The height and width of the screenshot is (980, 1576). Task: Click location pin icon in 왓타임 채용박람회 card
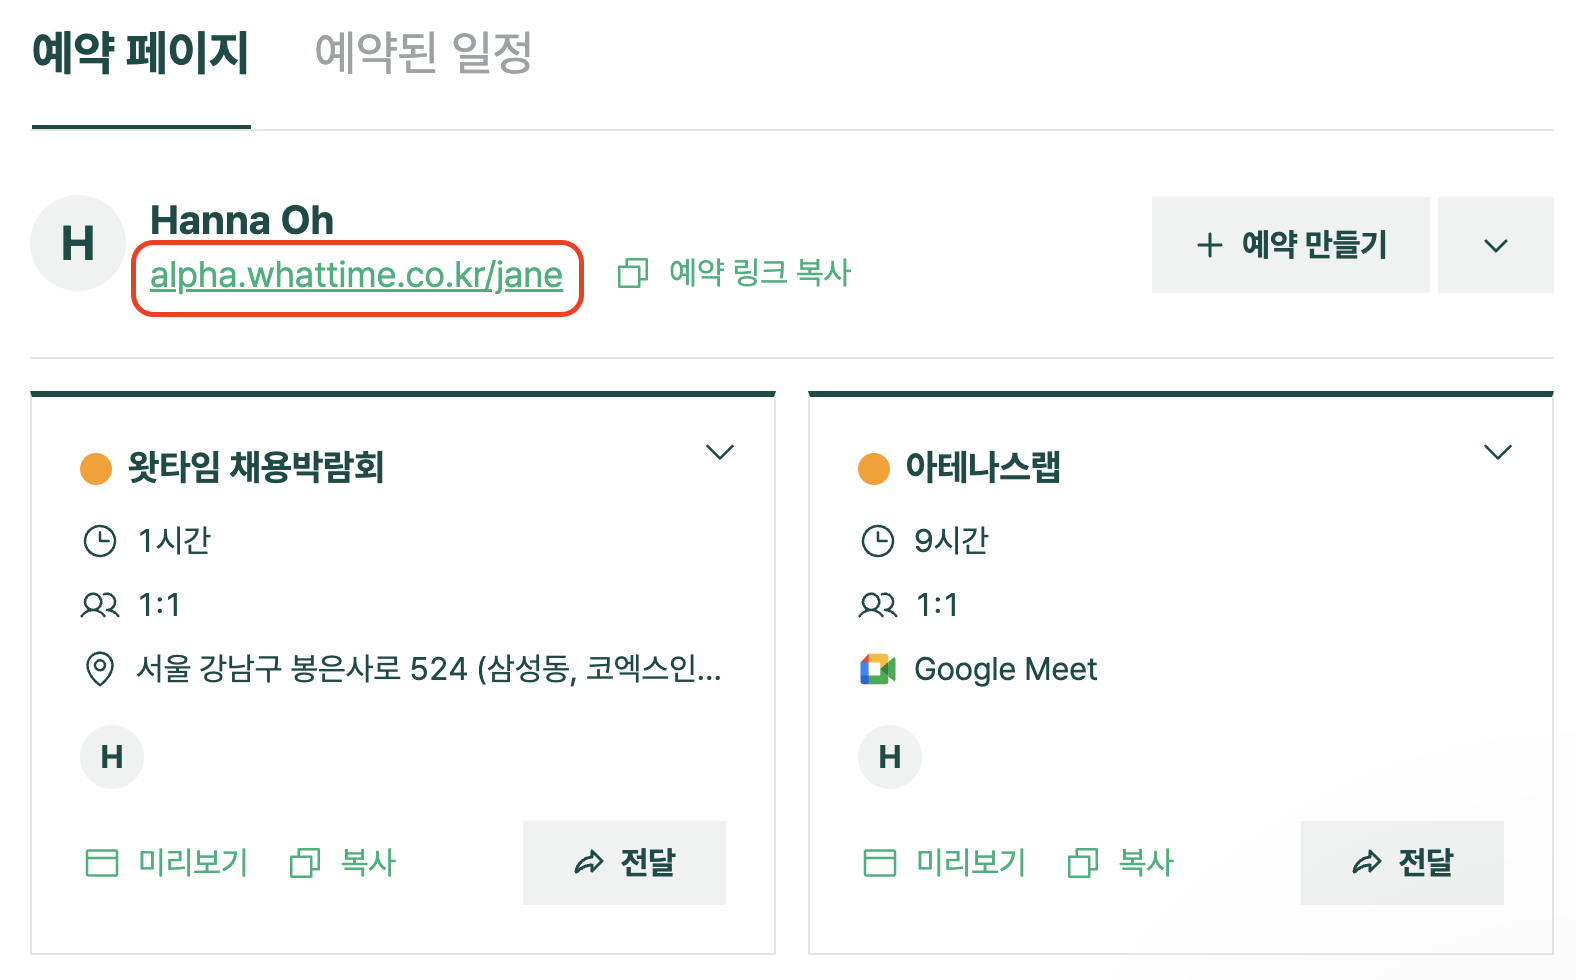tap(100, 669)
